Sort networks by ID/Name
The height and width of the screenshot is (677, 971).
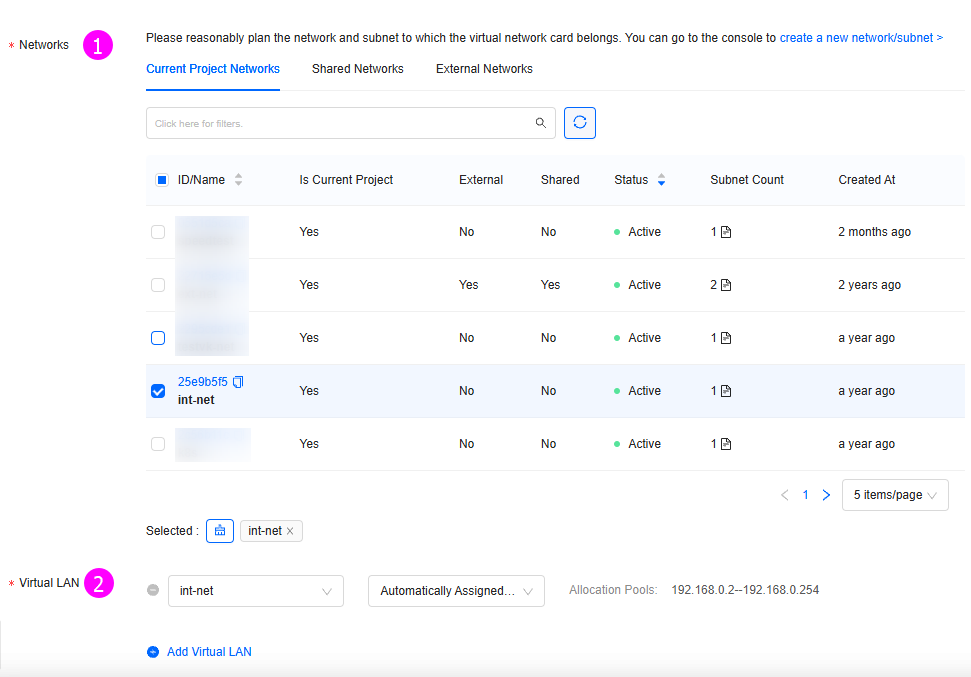[x=238, y=180]
